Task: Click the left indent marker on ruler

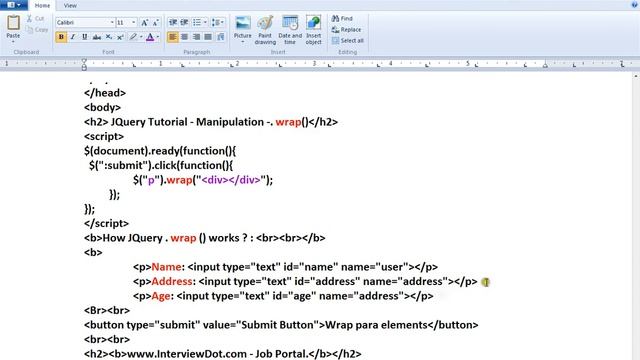Action: (x=84, y=66)
